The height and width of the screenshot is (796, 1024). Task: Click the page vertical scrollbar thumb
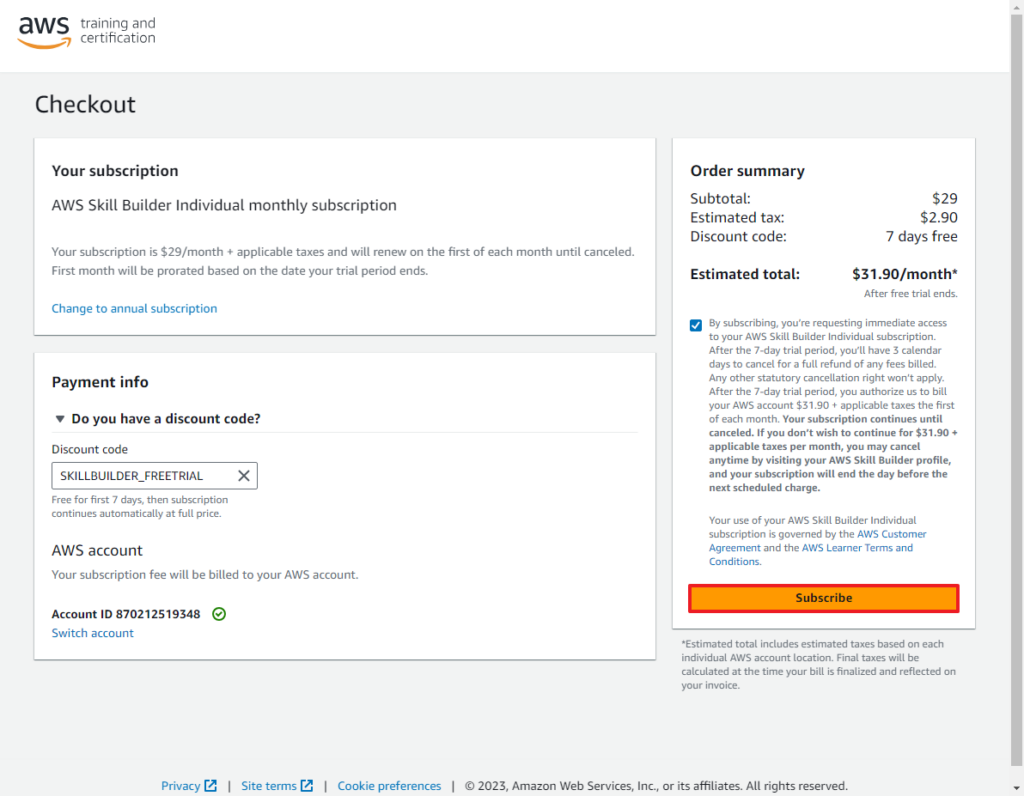1017,389
